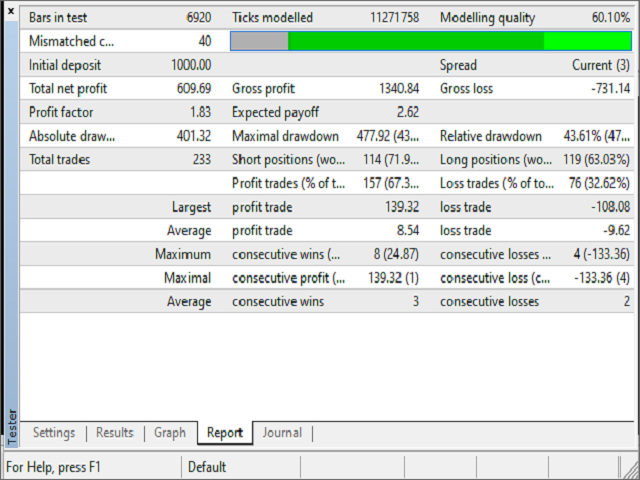Switch to the Settings tab
Screen dimensions: 640x480
[54, 433]
